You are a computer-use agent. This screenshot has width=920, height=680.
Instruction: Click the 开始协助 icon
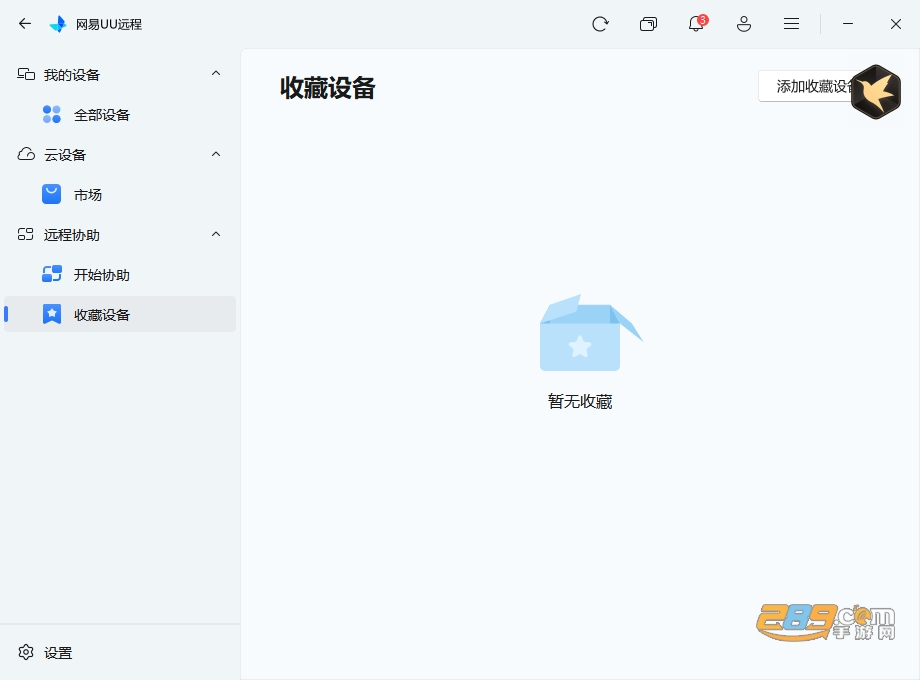(x=52, y=274)
